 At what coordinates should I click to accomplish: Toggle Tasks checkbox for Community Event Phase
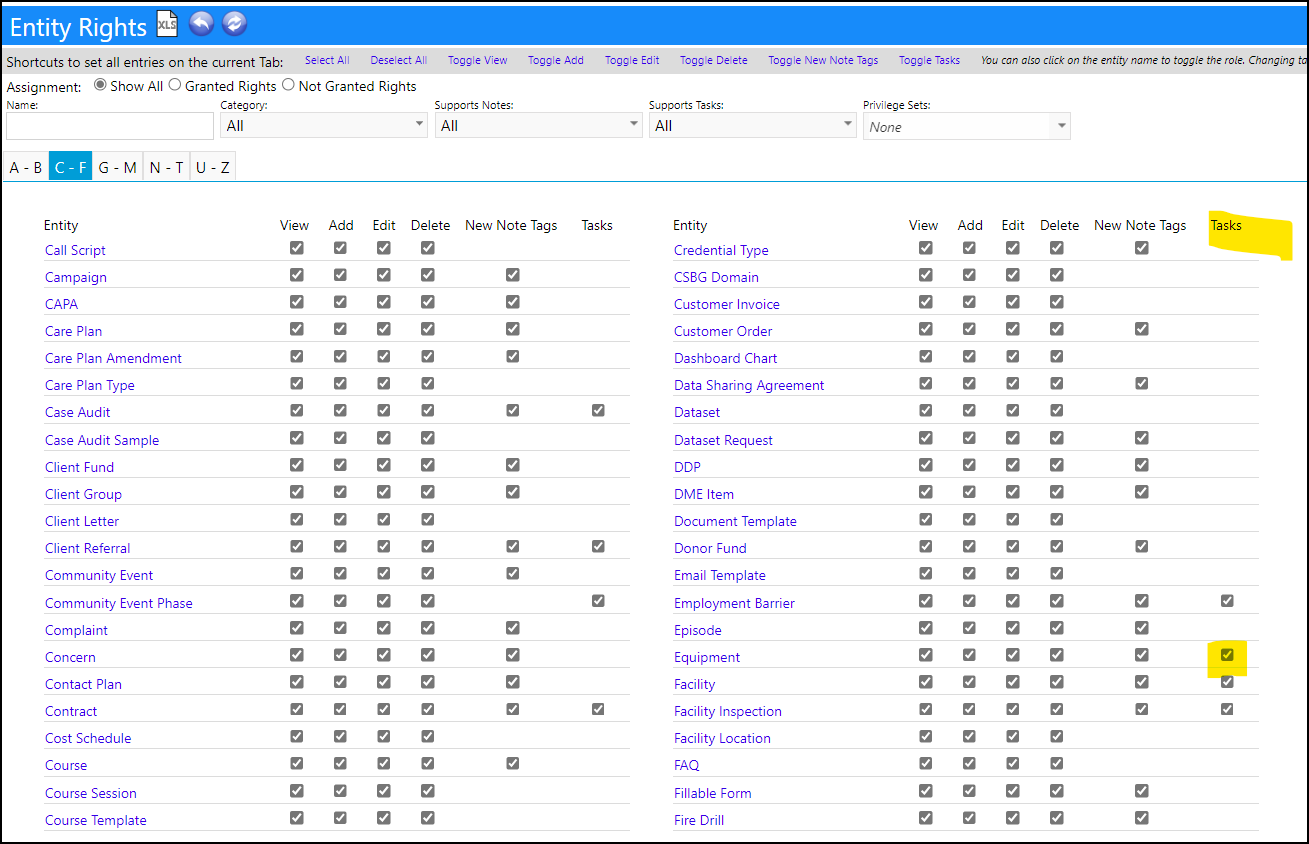(x=598, y=601)
